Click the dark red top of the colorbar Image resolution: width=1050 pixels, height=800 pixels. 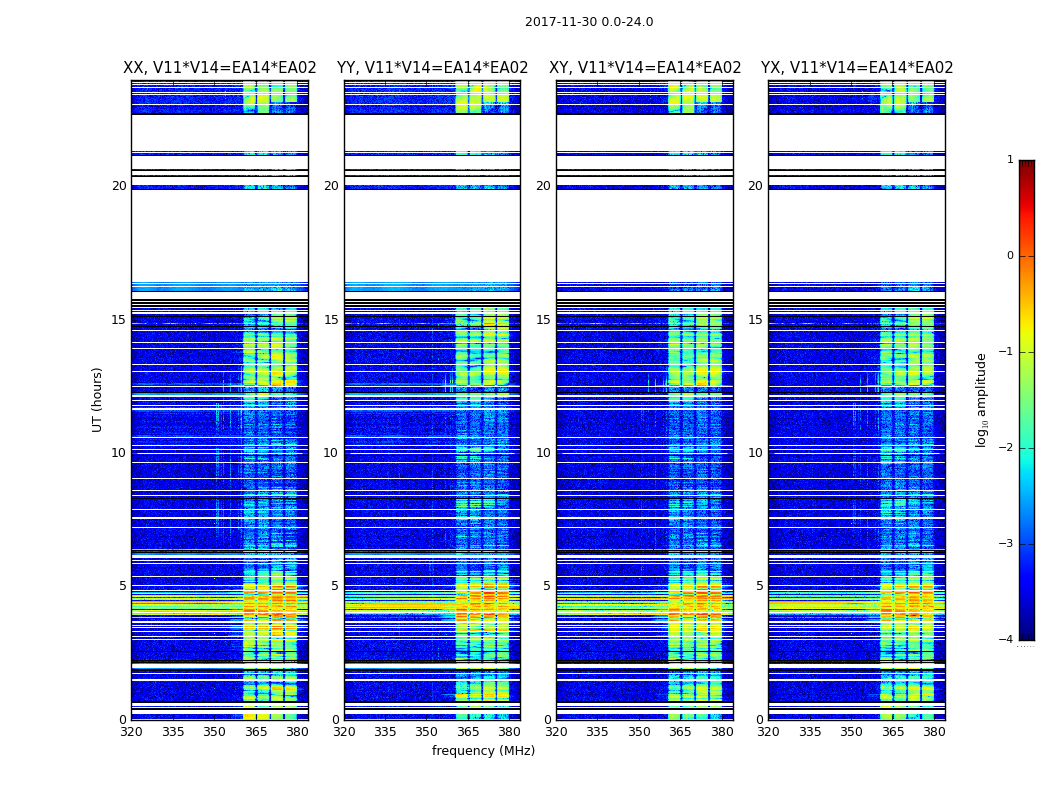[1027, 165]
